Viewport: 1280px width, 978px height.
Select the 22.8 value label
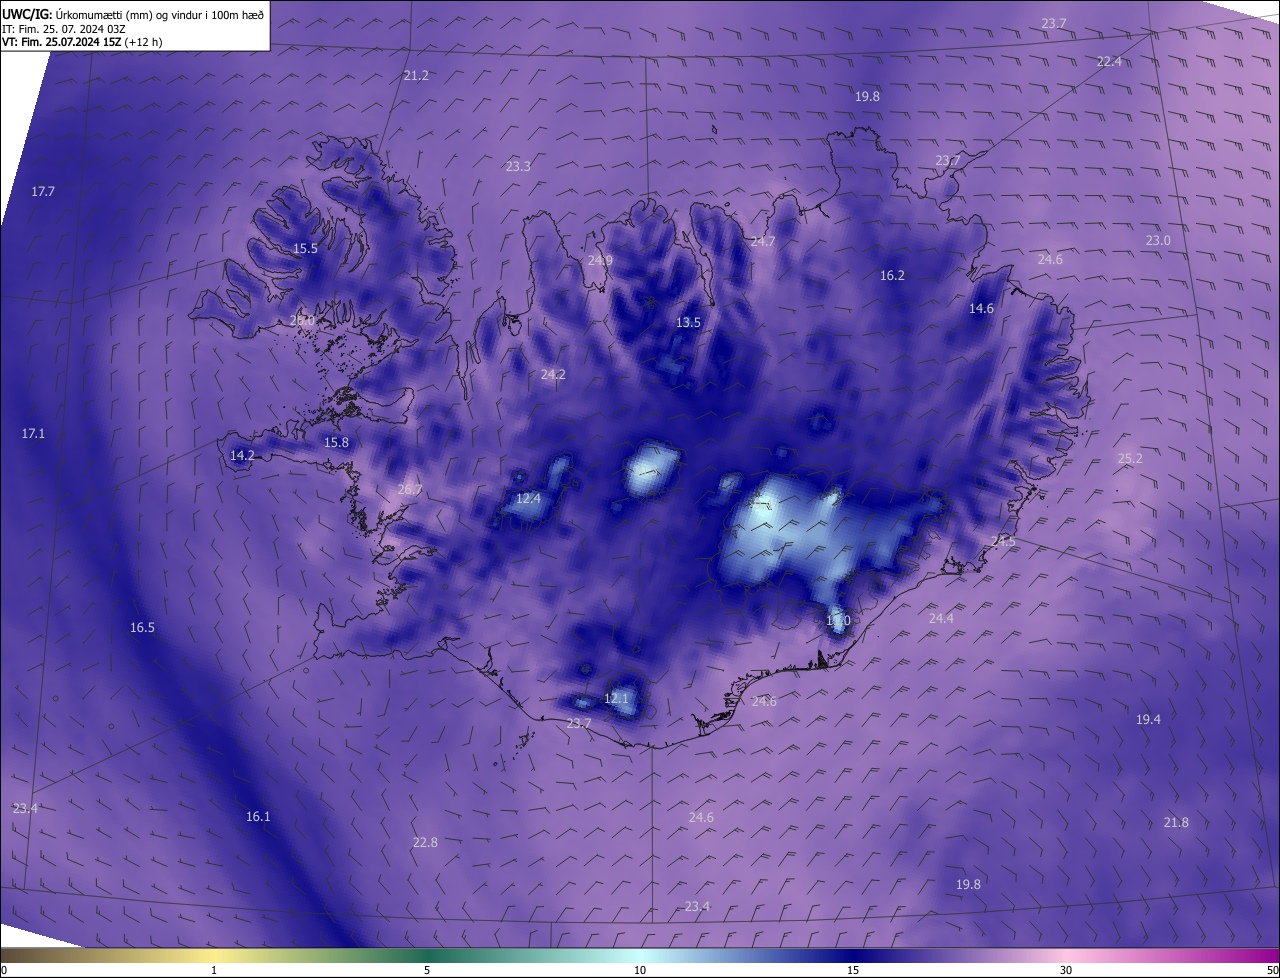point(425,842)
